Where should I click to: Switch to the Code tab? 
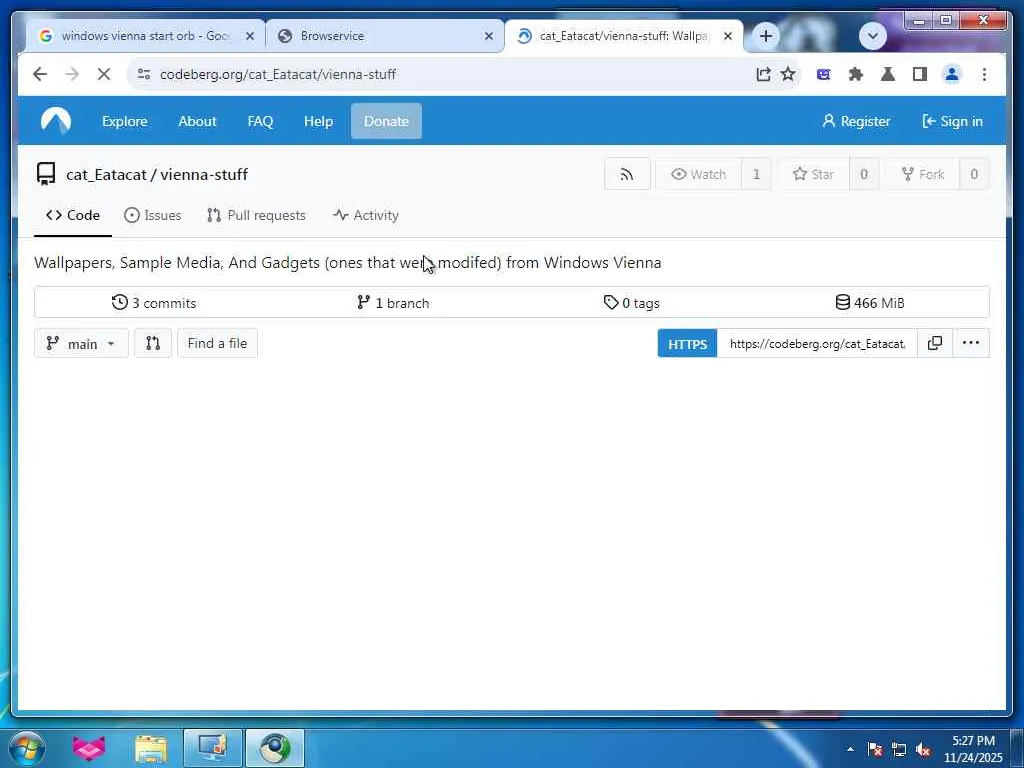(x=73, y=216)
